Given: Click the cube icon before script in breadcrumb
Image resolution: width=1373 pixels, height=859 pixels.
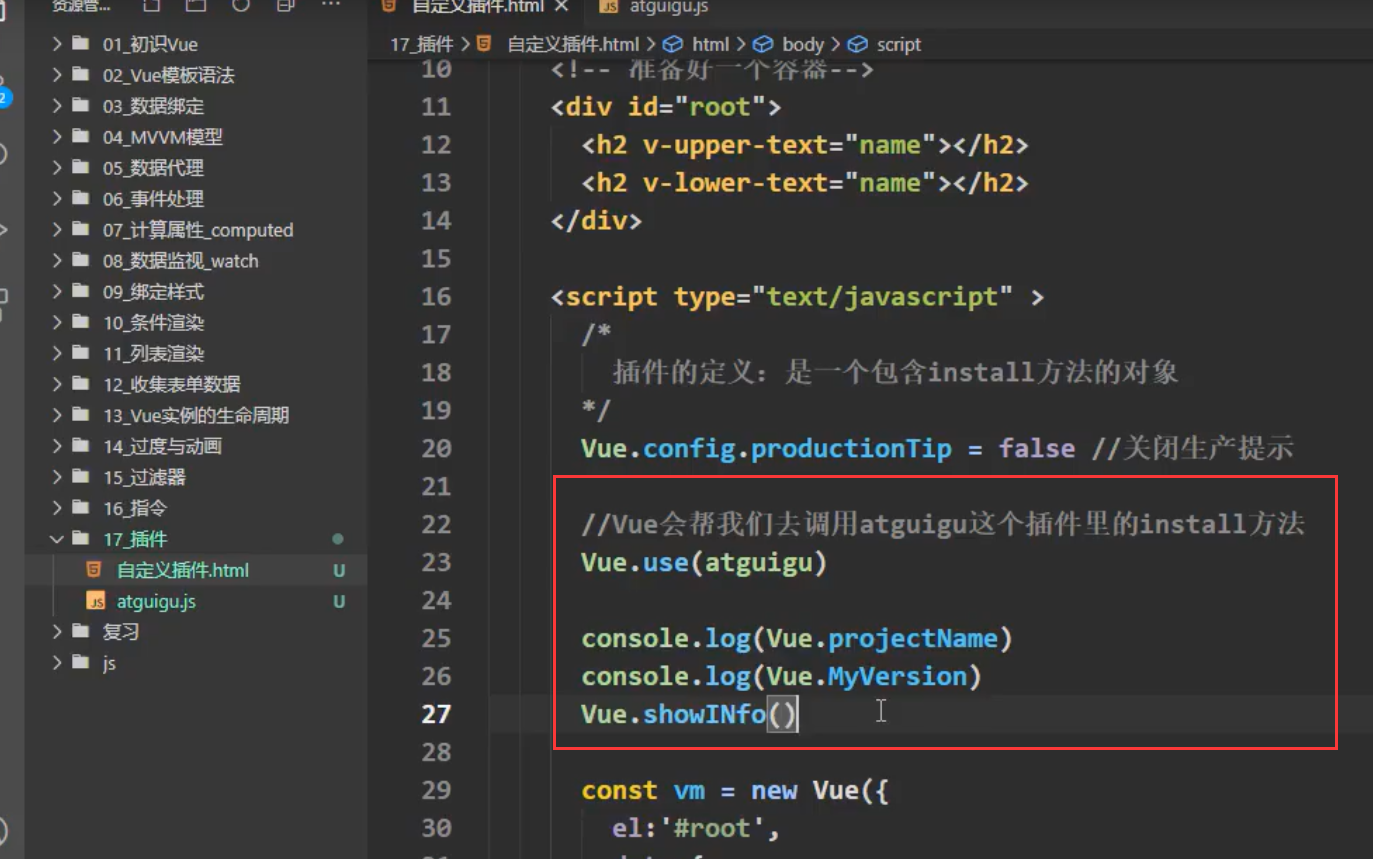Looking at the screenshot, I should point(857,44).
